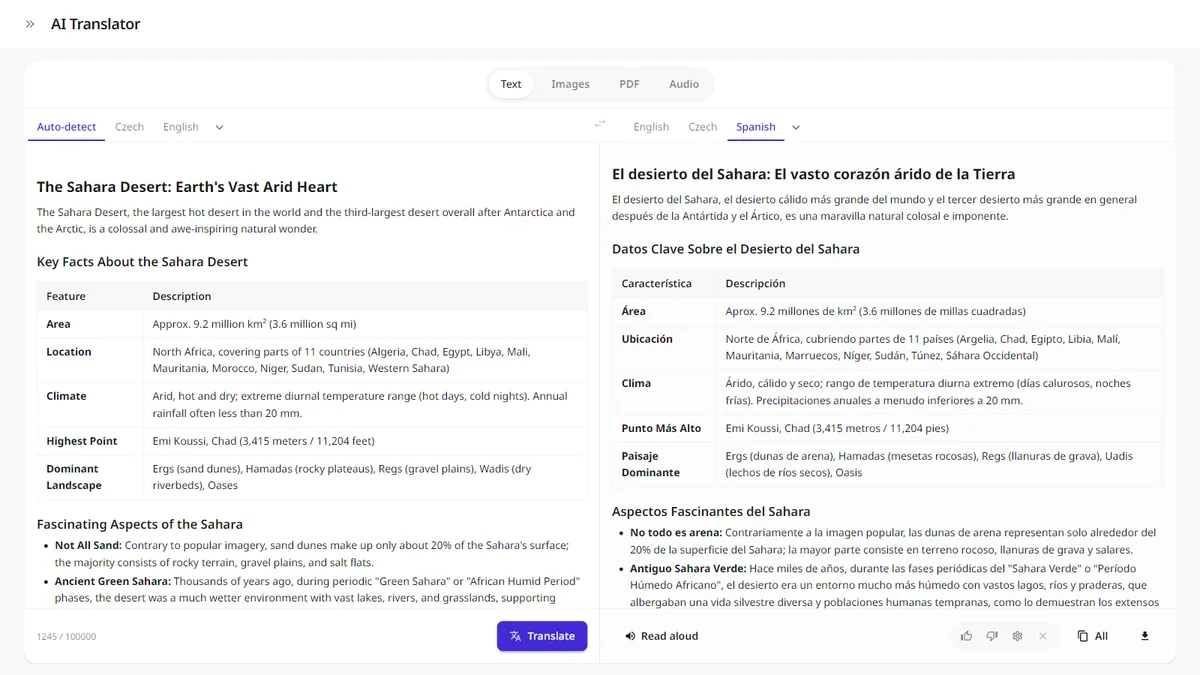Viewport: 1200px width, 675px height.
Task: Click thumbs up feedback icon
Action: pyautogui.click(x=966, y=636)
